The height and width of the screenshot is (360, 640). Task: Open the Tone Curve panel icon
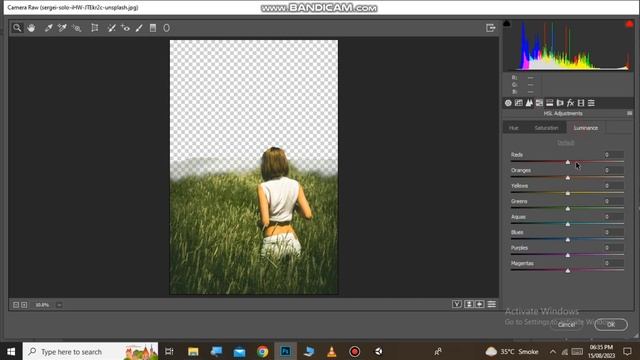coord(519,103)
